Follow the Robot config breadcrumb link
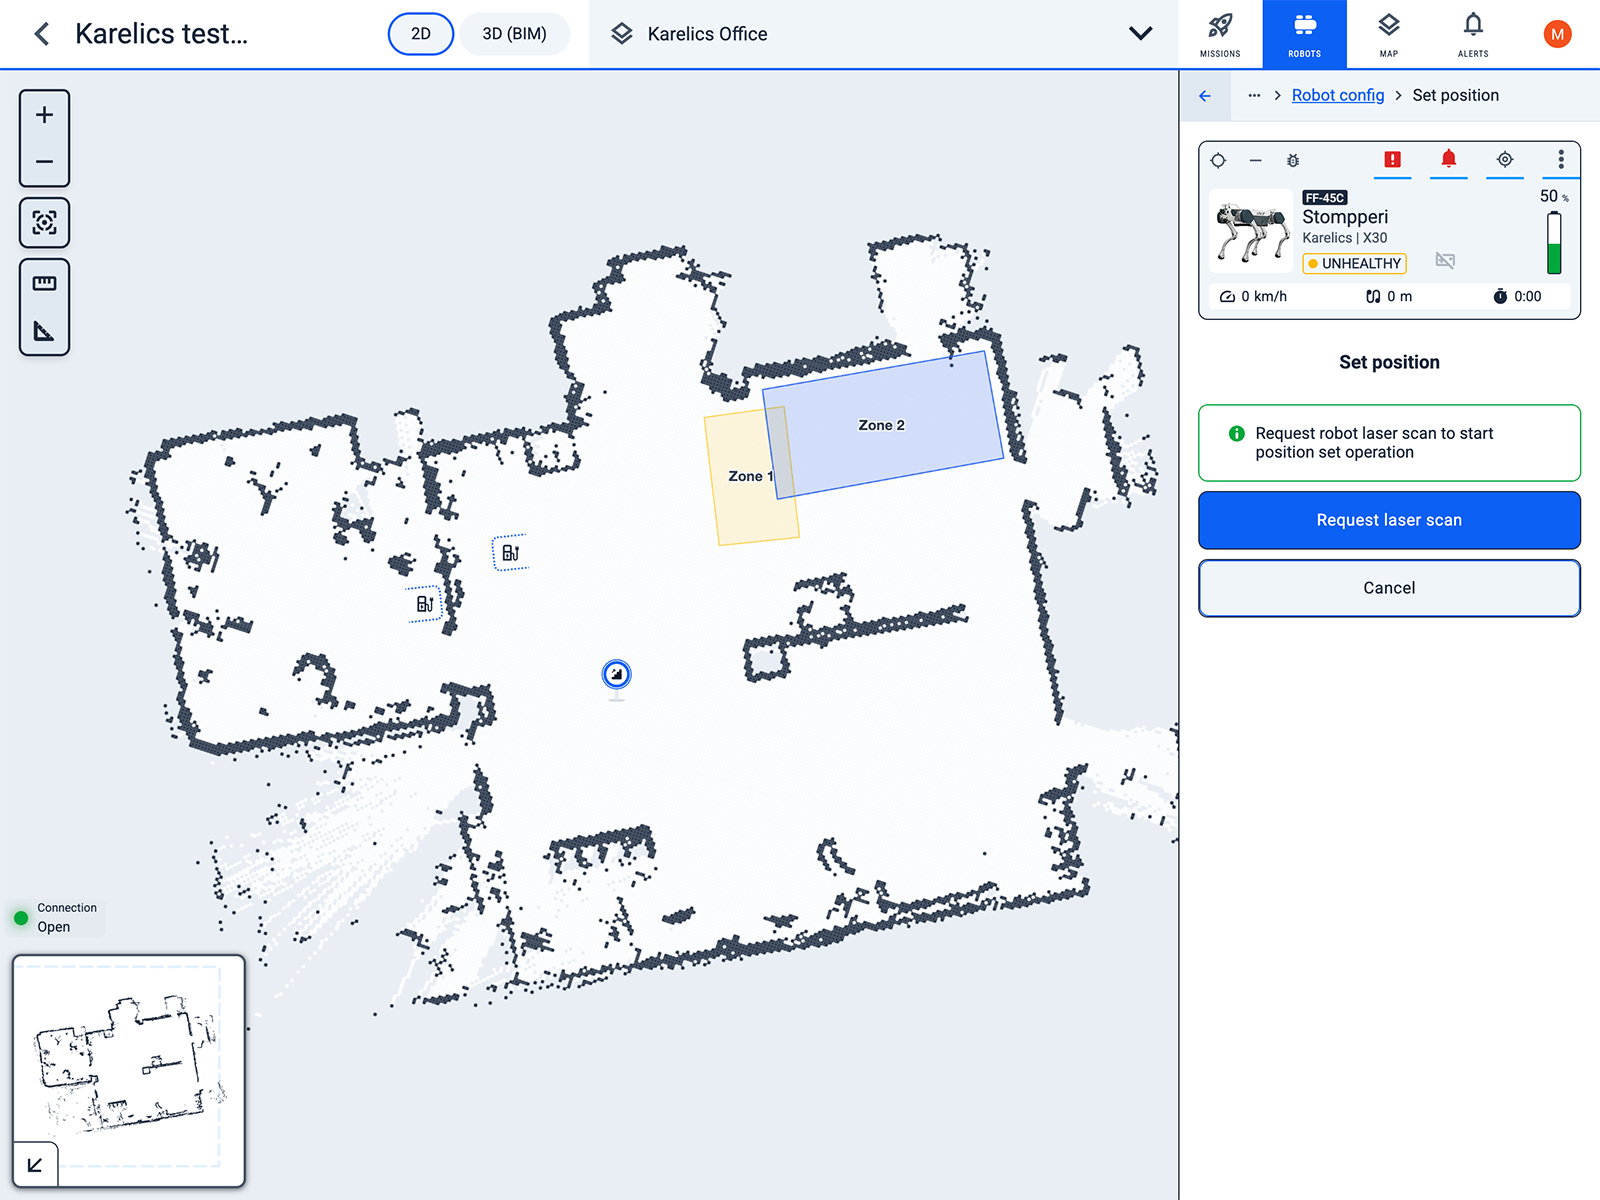 (1337, 96)
